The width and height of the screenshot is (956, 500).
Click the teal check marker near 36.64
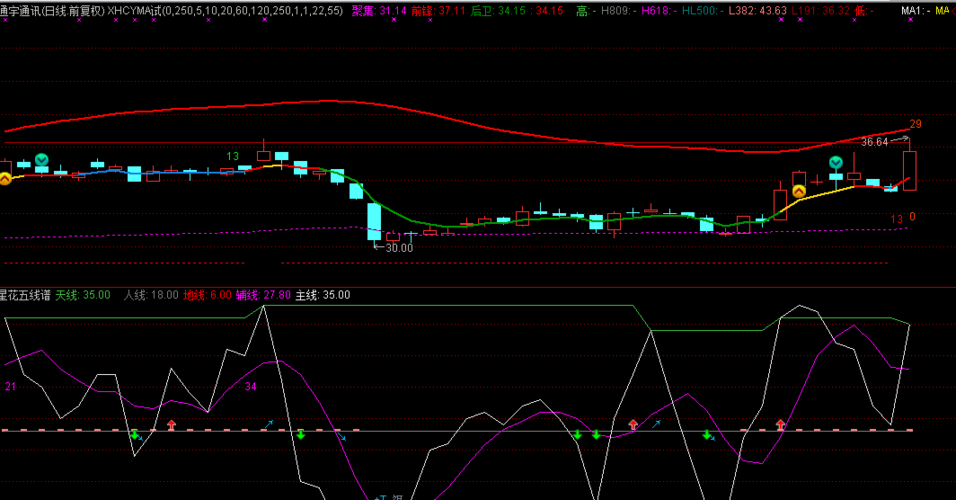pos(836,162)
